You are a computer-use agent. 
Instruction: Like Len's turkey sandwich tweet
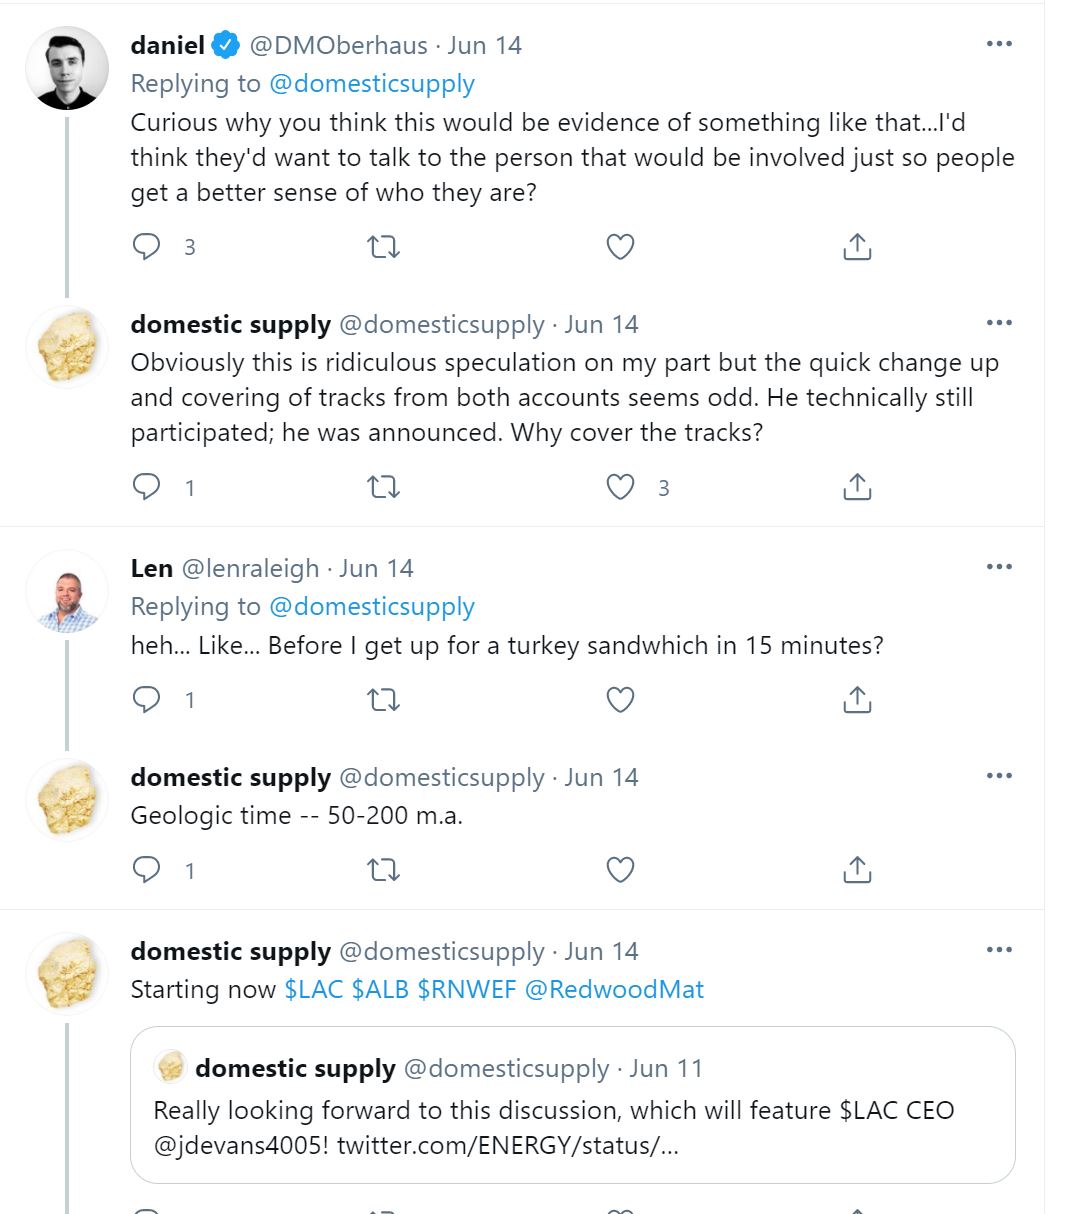[621, 699]
